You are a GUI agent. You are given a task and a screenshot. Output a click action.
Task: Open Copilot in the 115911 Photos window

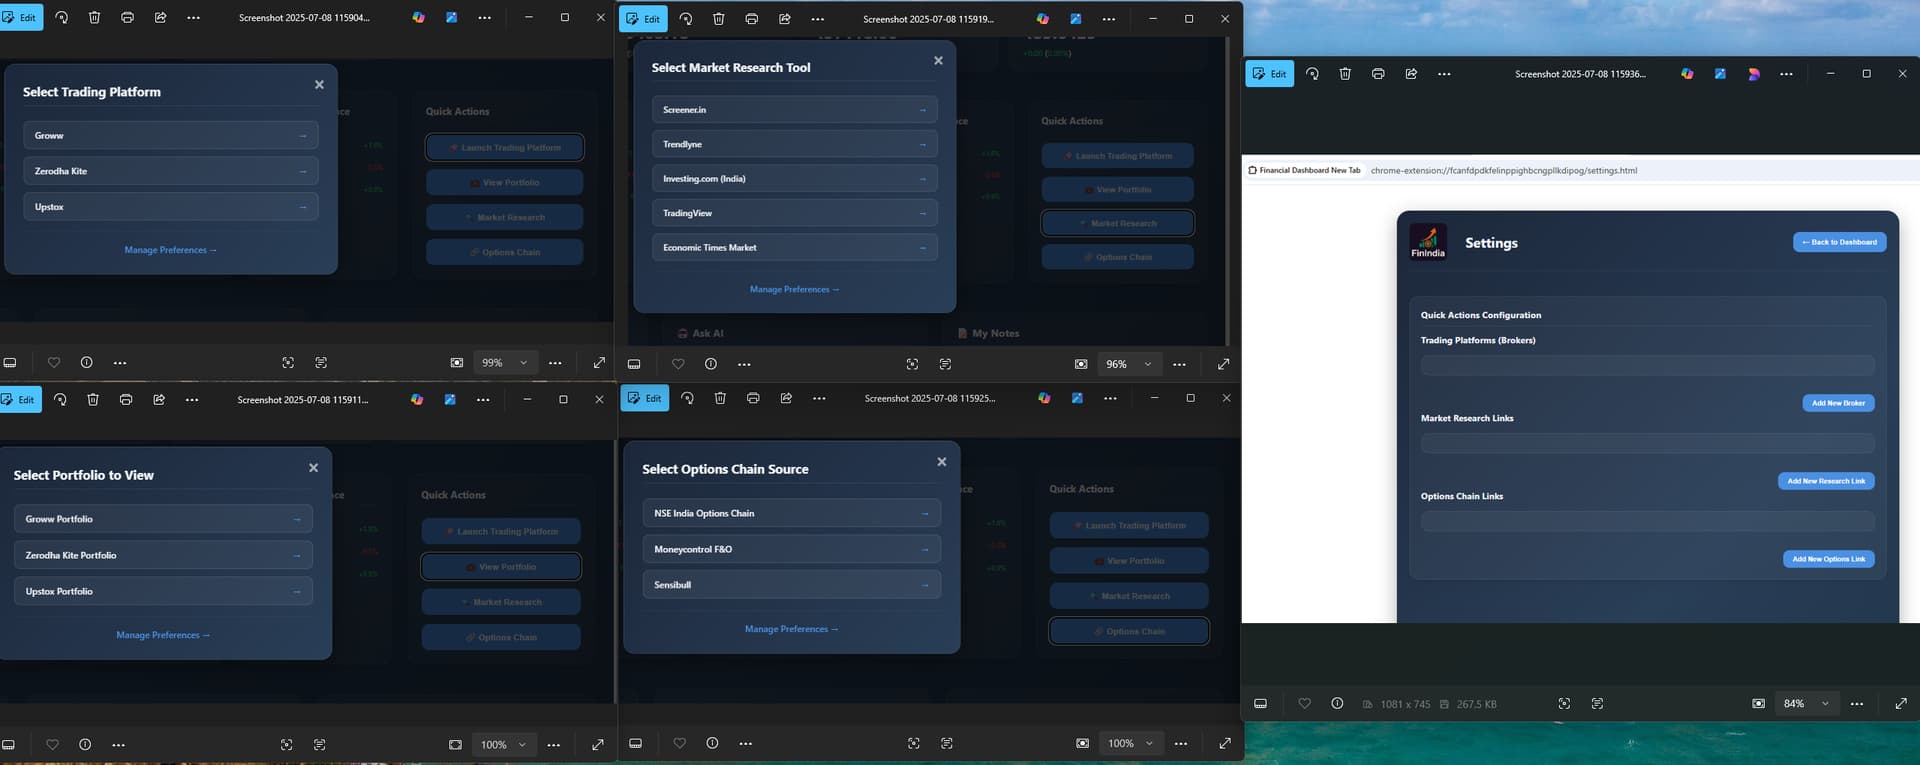tap(417, 400)
